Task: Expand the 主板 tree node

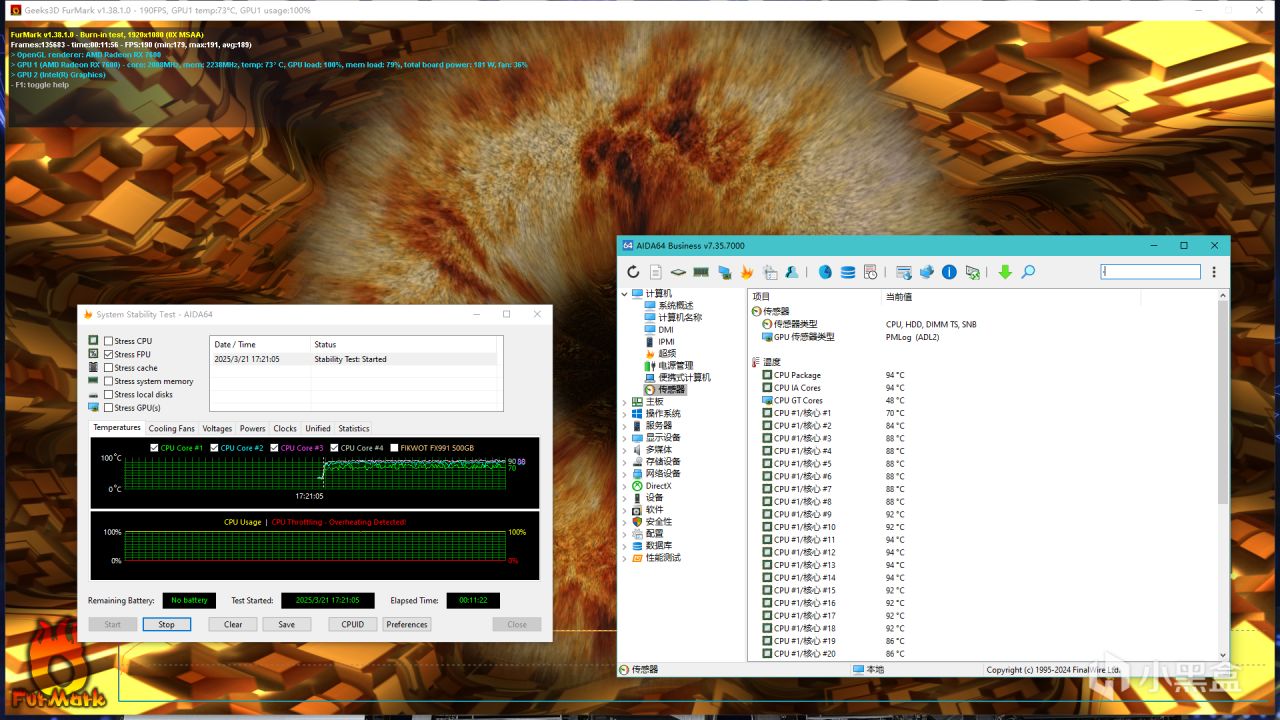Action: coord(625,402)
